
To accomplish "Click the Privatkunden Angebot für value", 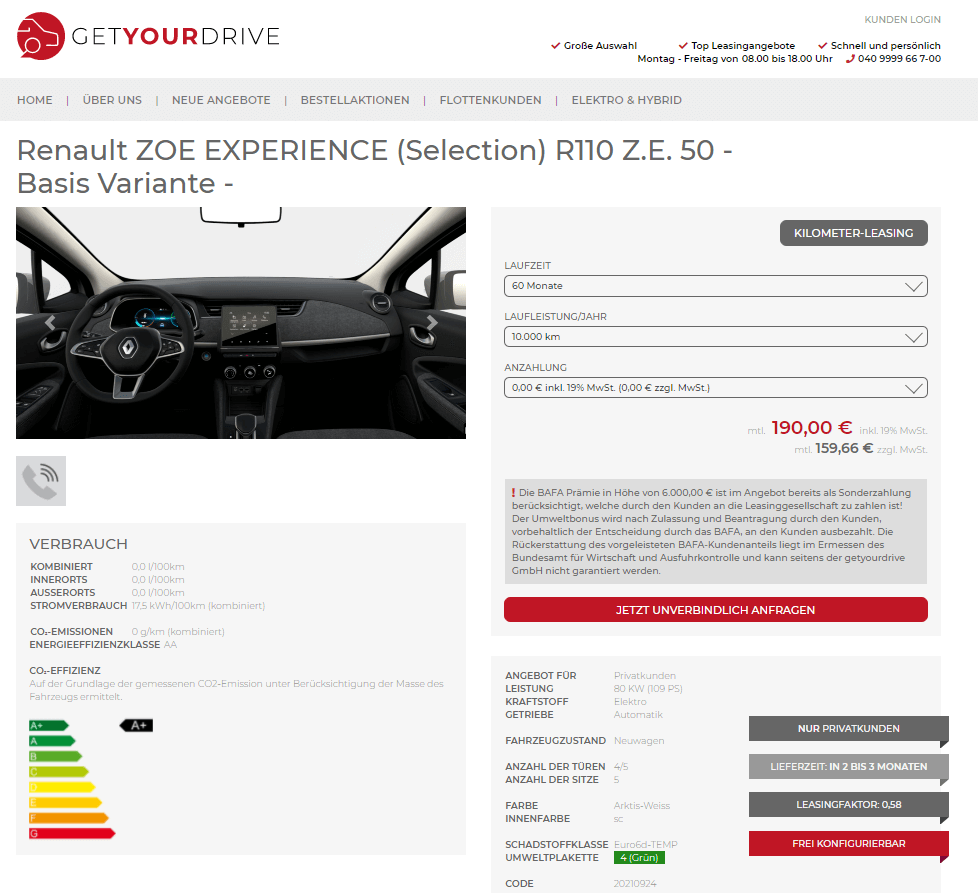I will point(645,675).
